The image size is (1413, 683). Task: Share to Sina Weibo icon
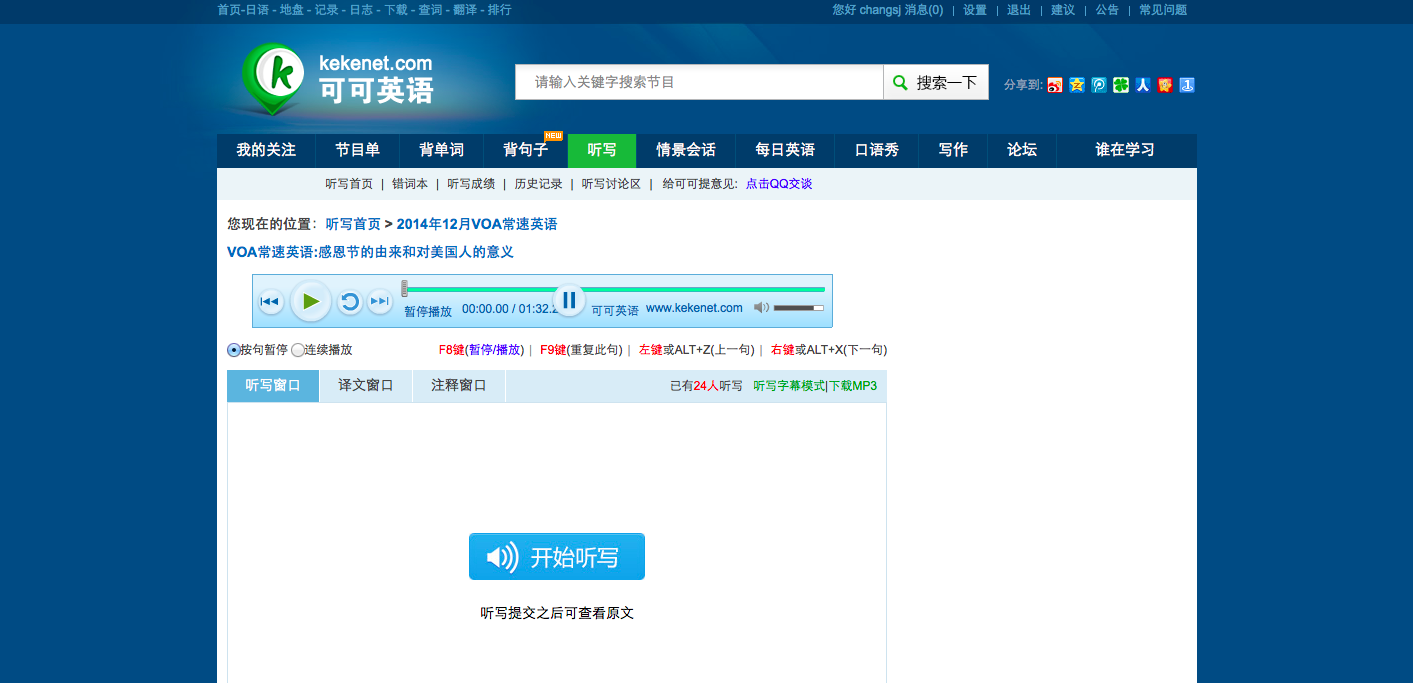coord(1055,85)
